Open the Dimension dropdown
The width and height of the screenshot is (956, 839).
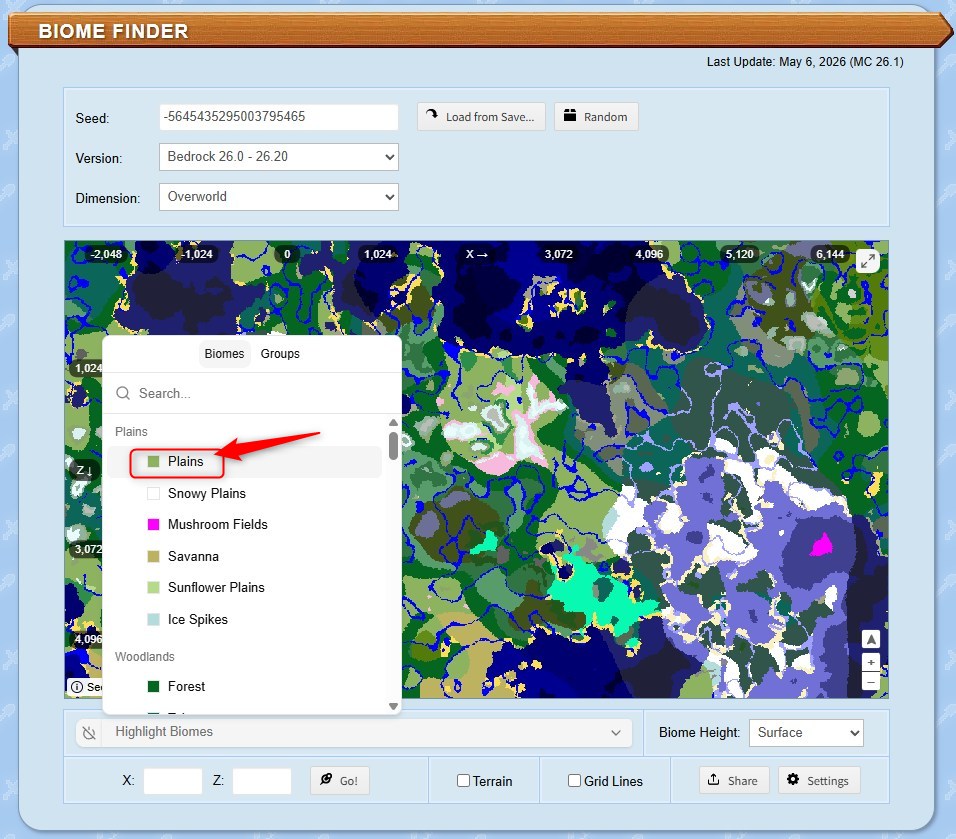tap(279, 197)
